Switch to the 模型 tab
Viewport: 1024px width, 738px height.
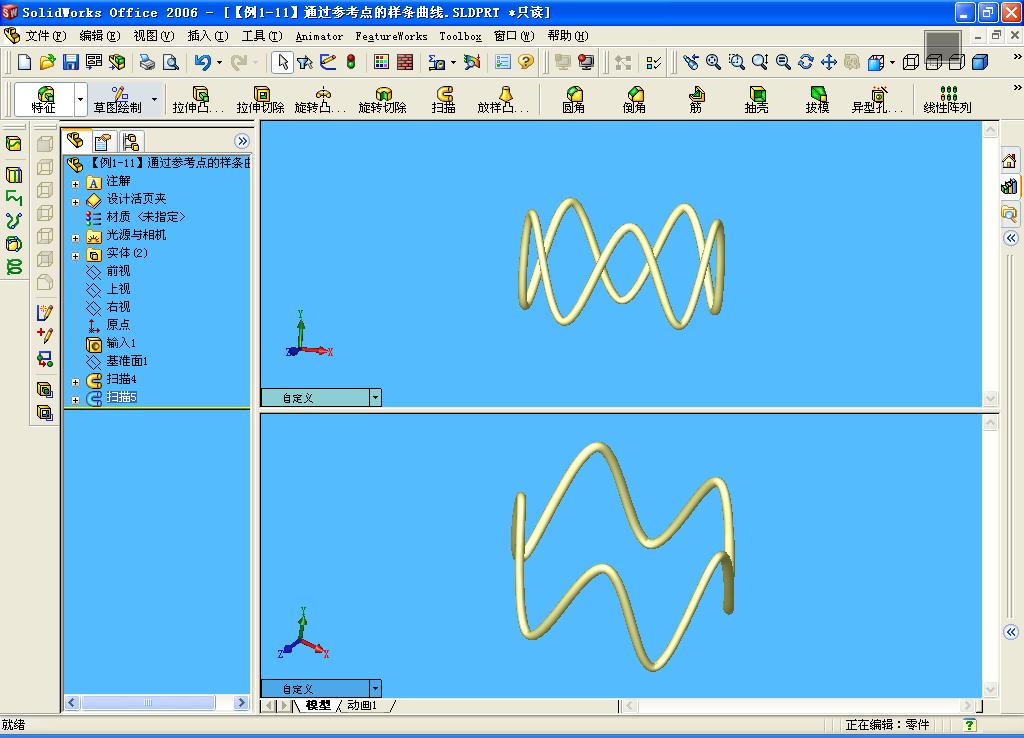(x=318, y=705)
